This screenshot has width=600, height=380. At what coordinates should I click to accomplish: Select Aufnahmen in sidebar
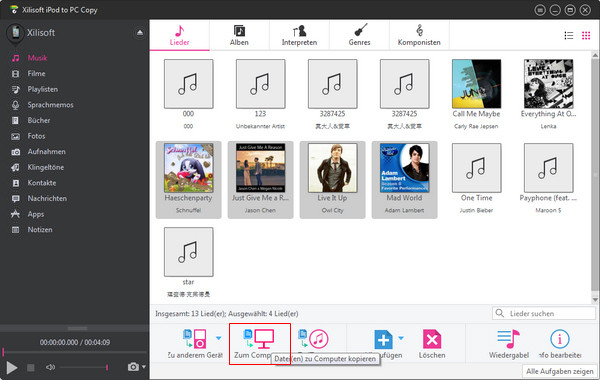[46, 152]
